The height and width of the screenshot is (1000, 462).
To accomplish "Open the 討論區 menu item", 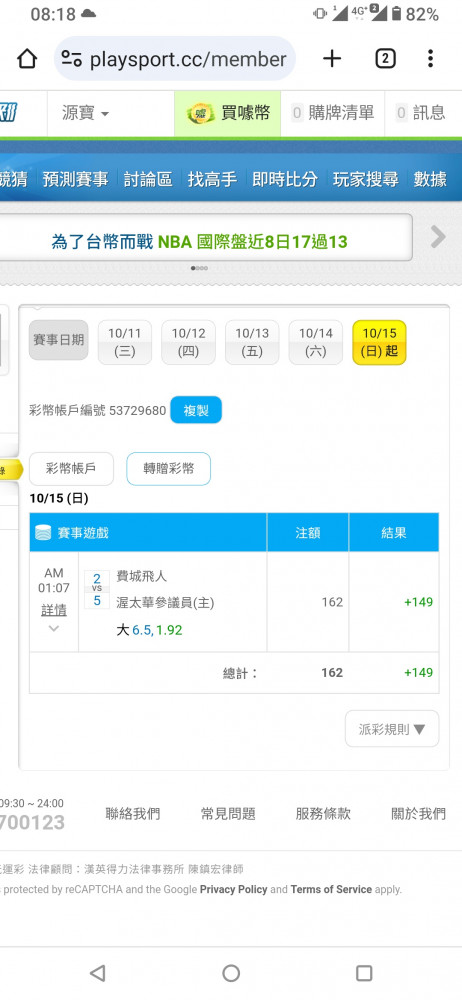I will point(148,179).
